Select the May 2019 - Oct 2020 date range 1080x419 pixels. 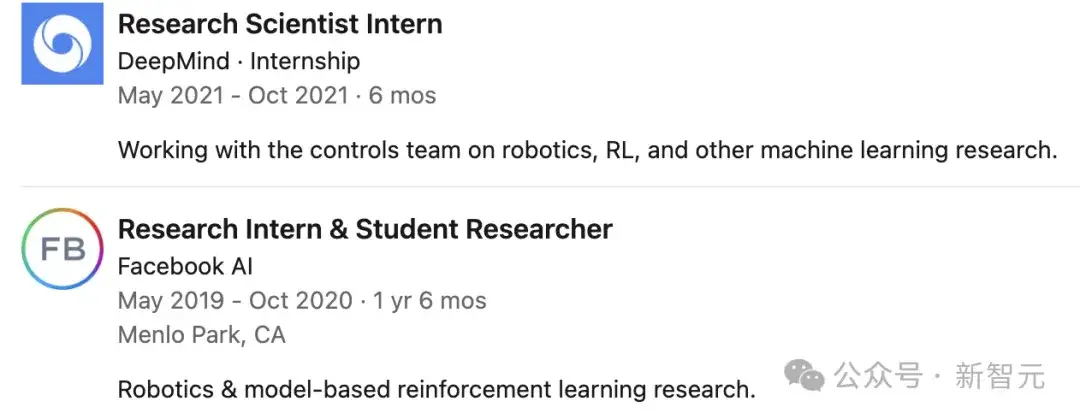pyautogui.click(x=235, y=300)
